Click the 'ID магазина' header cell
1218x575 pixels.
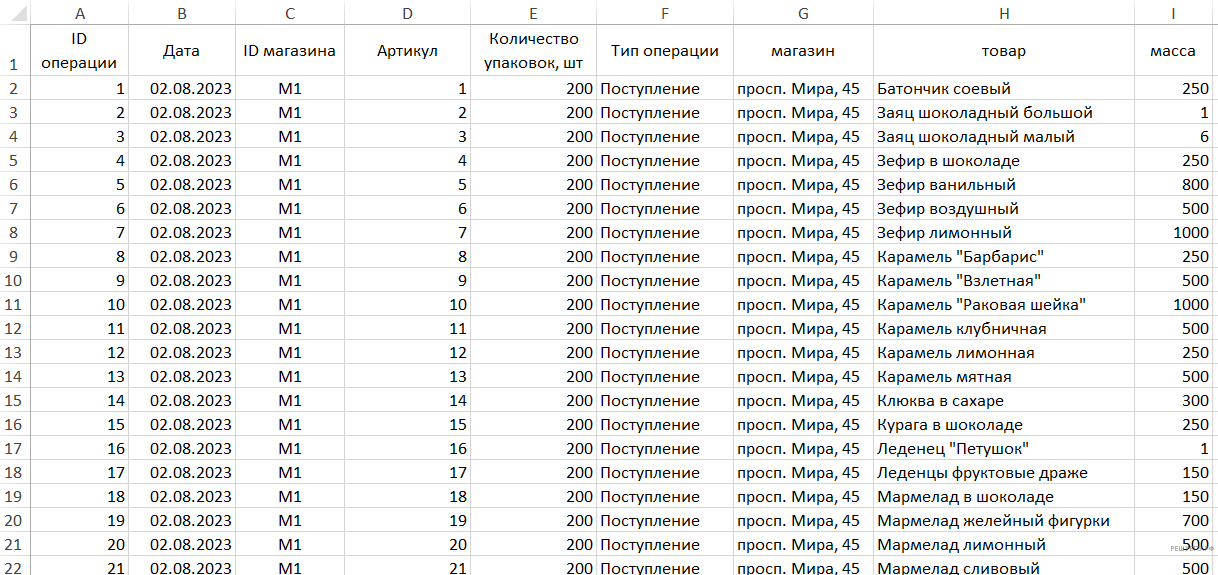click(289, 51)
